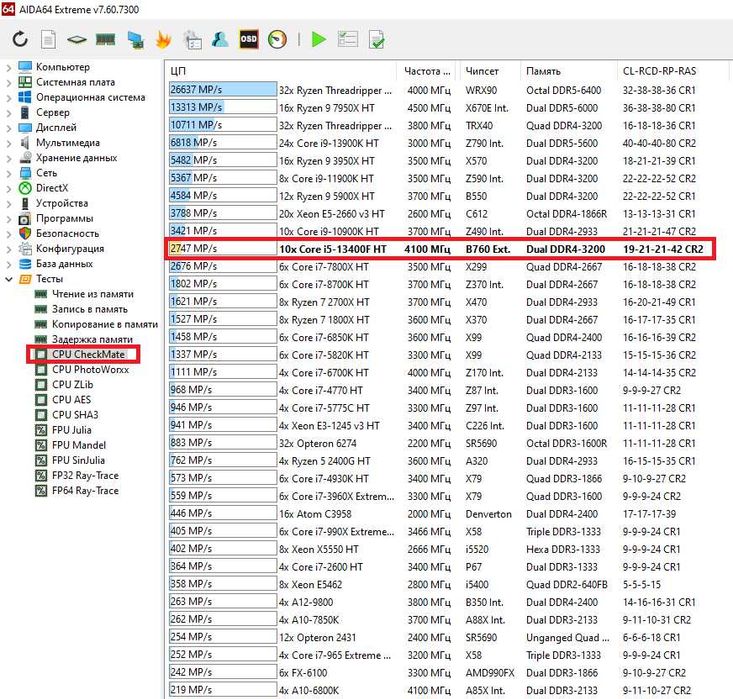Select the CPU ZLib test

(x=72, y=385)
